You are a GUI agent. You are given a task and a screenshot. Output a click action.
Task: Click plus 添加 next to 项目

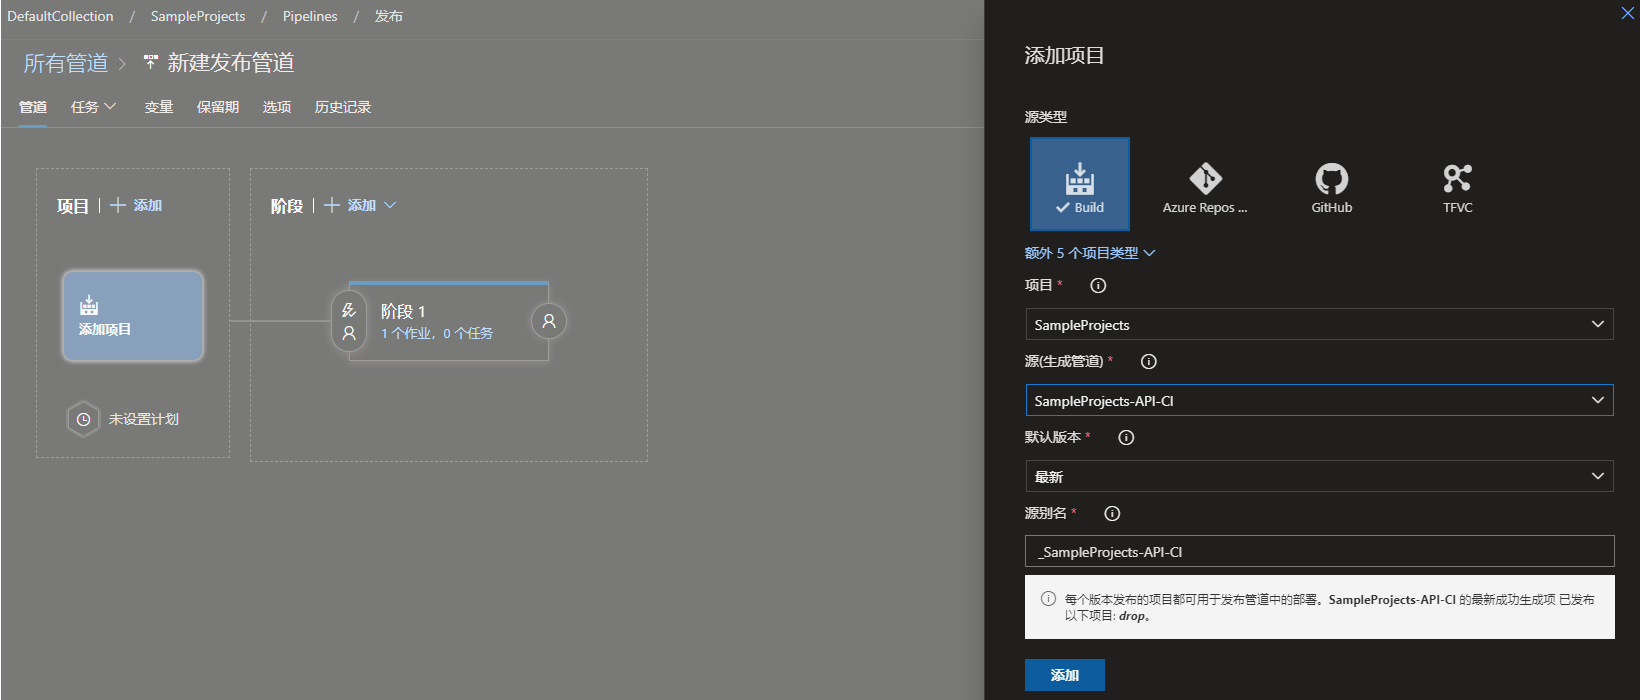coord(136,205)
